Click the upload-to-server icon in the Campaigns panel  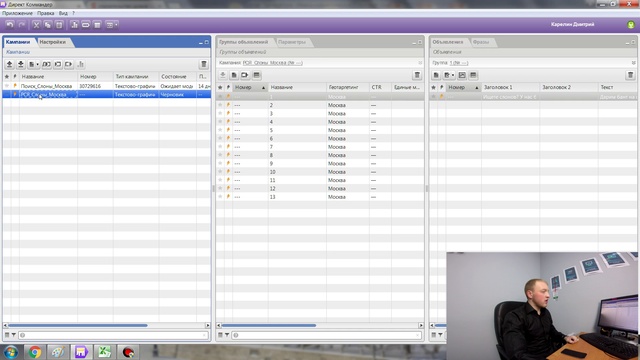(9, 64)
